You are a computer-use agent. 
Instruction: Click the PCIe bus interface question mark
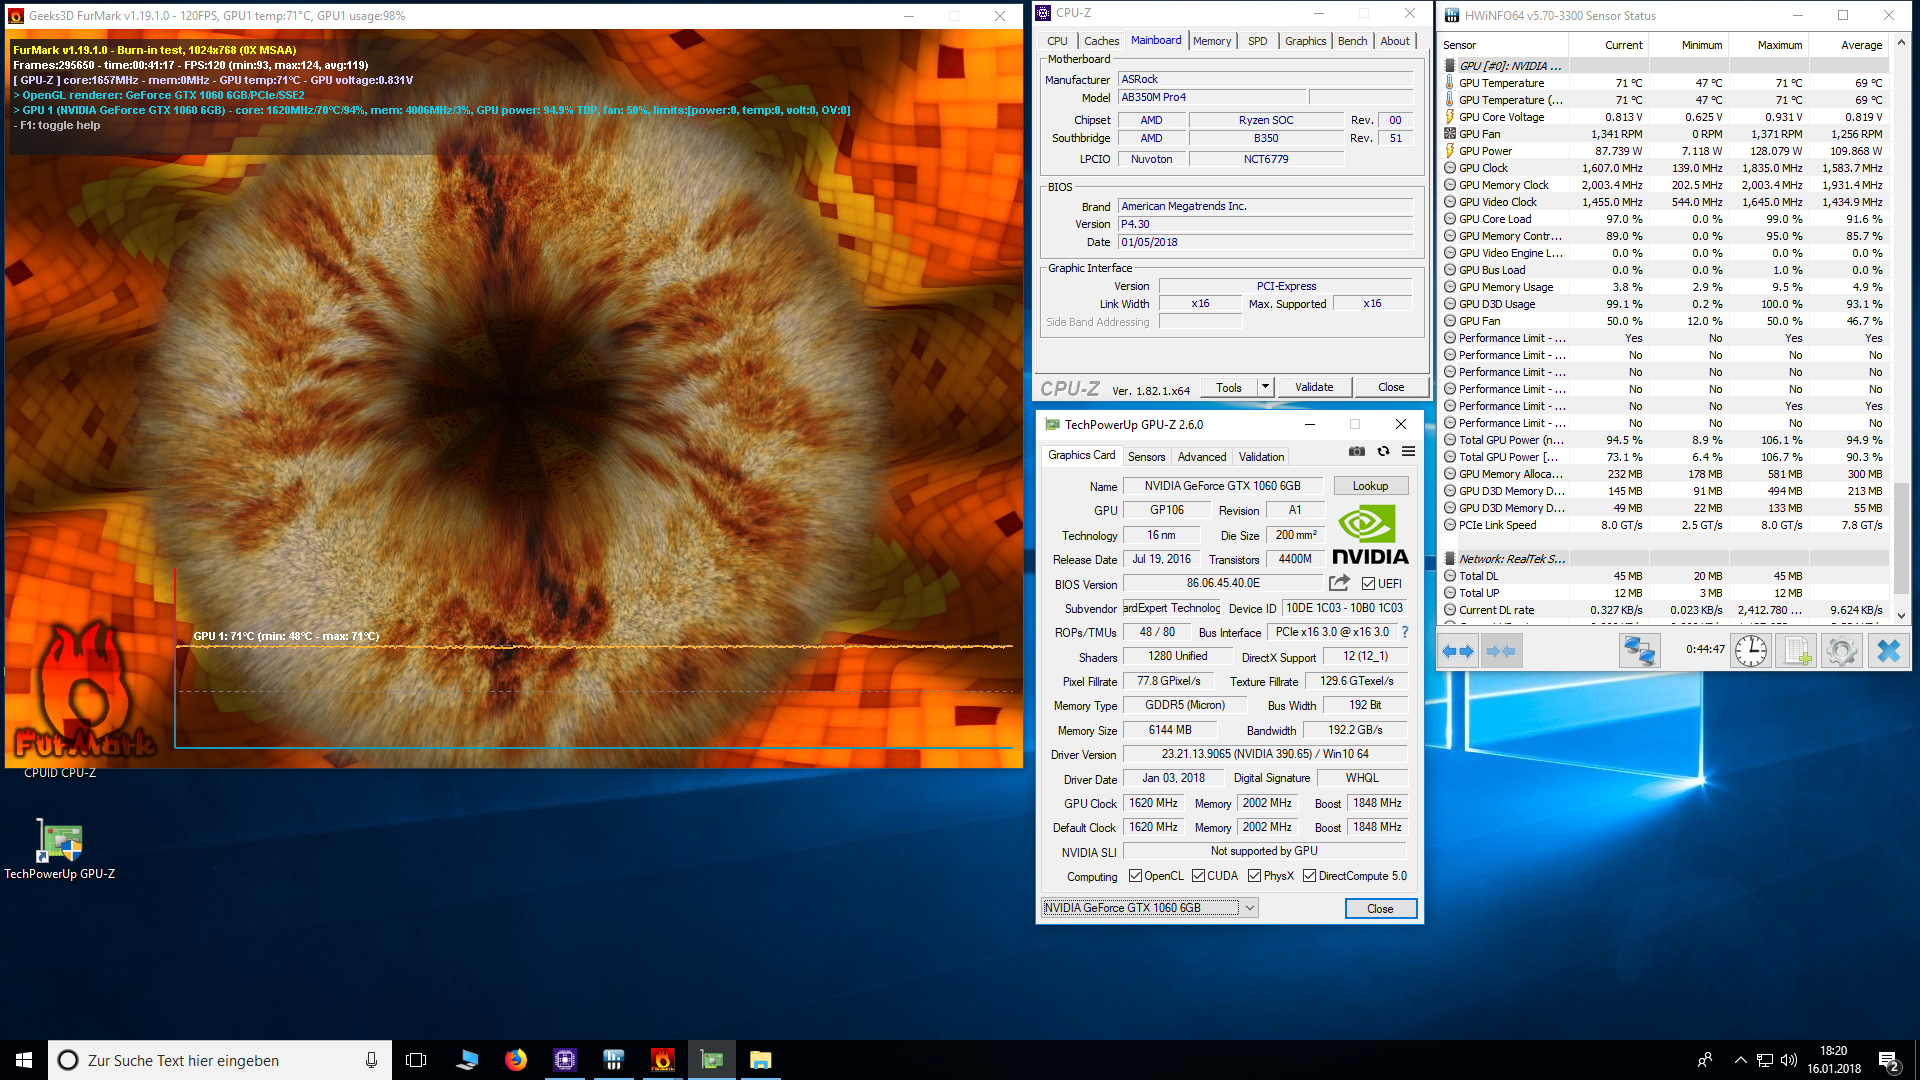(x=1405, y=632)
